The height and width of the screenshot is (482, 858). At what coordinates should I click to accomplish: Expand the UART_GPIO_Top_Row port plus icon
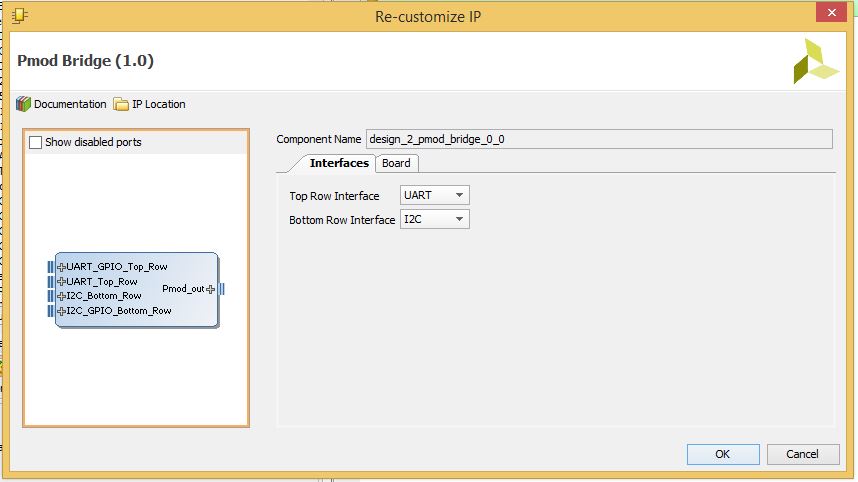coord(61,267)
